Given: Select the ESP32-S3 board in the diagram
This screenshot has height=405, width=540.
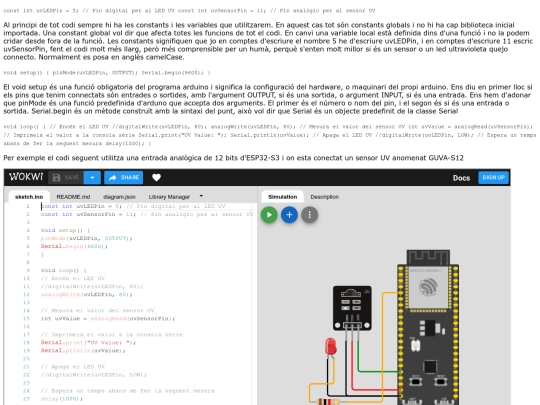Looking at the screenshot, I should click(x=428, y=327).
